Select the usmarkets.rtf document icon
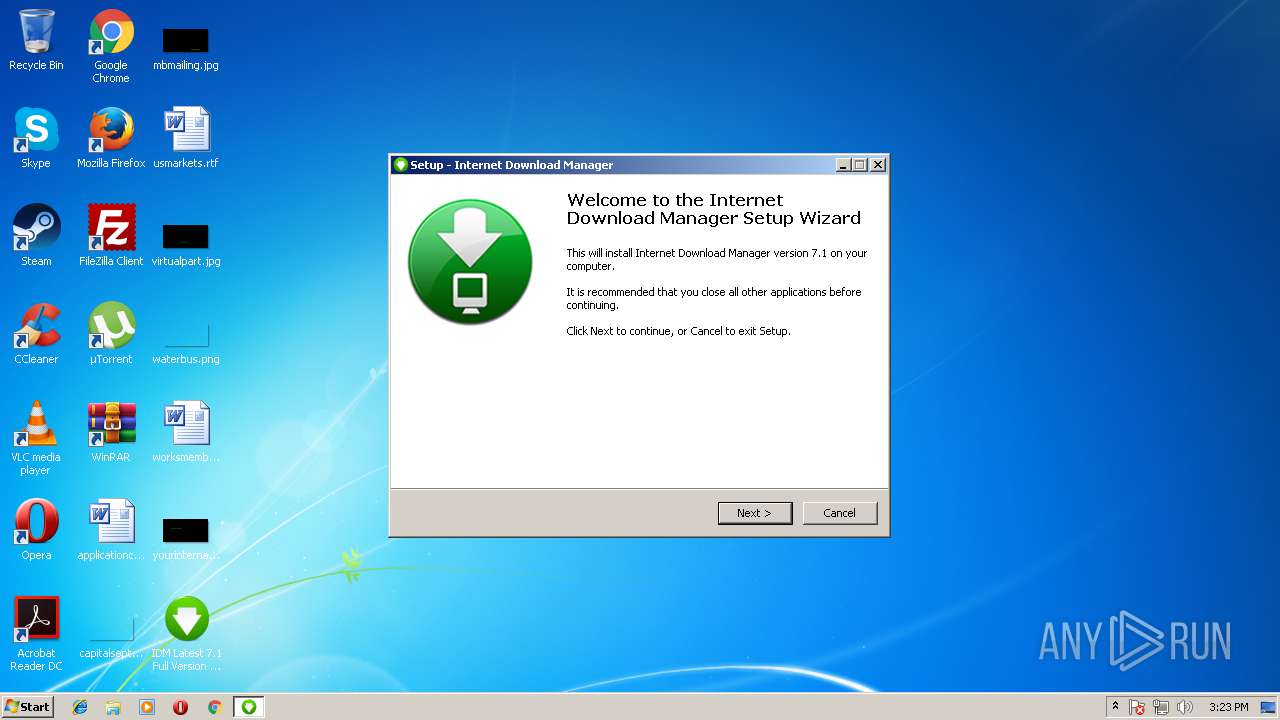 coord(186,138)
